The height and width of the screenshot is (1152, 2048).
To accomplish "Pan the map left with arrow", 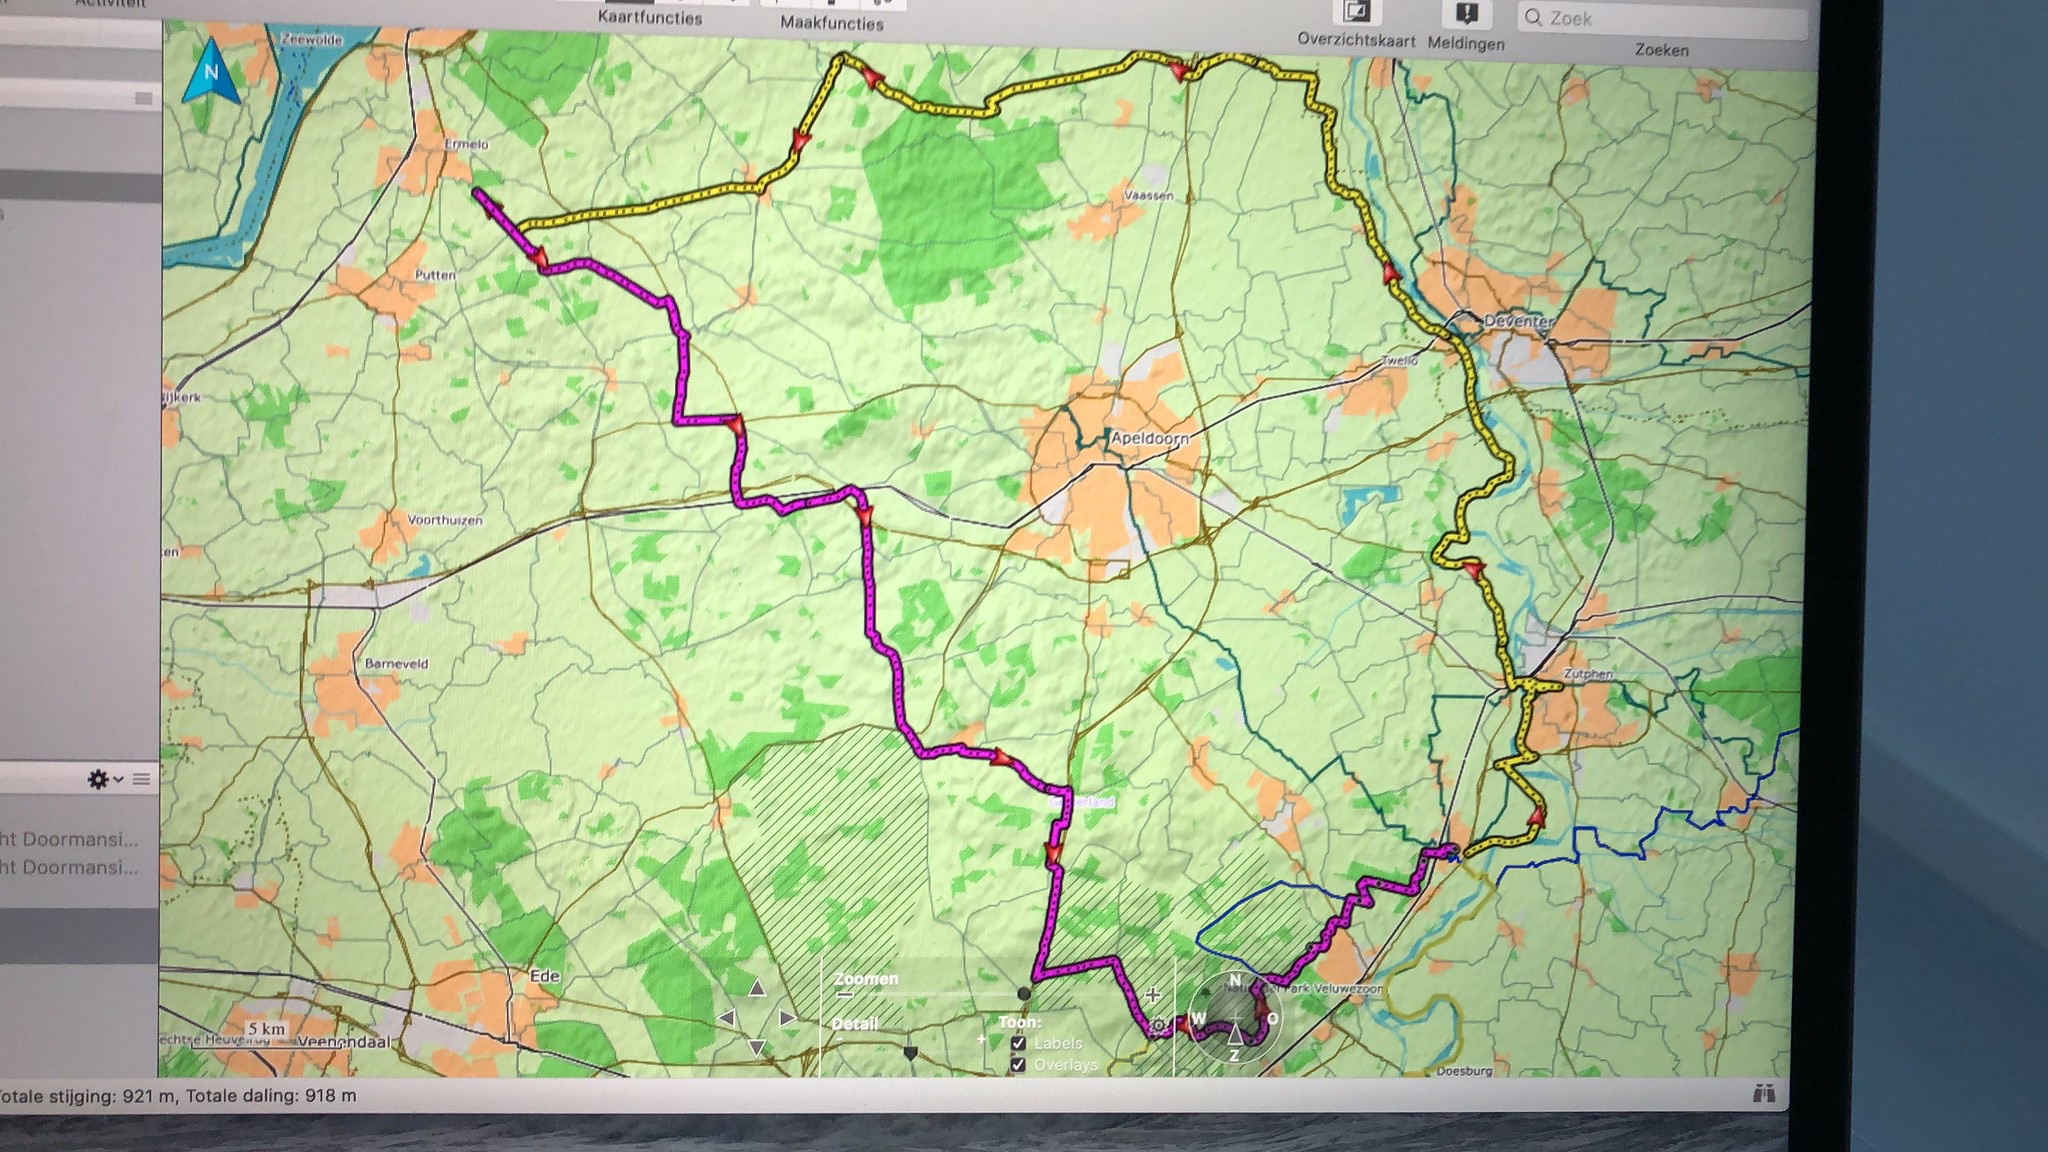I will [728, 1018].
